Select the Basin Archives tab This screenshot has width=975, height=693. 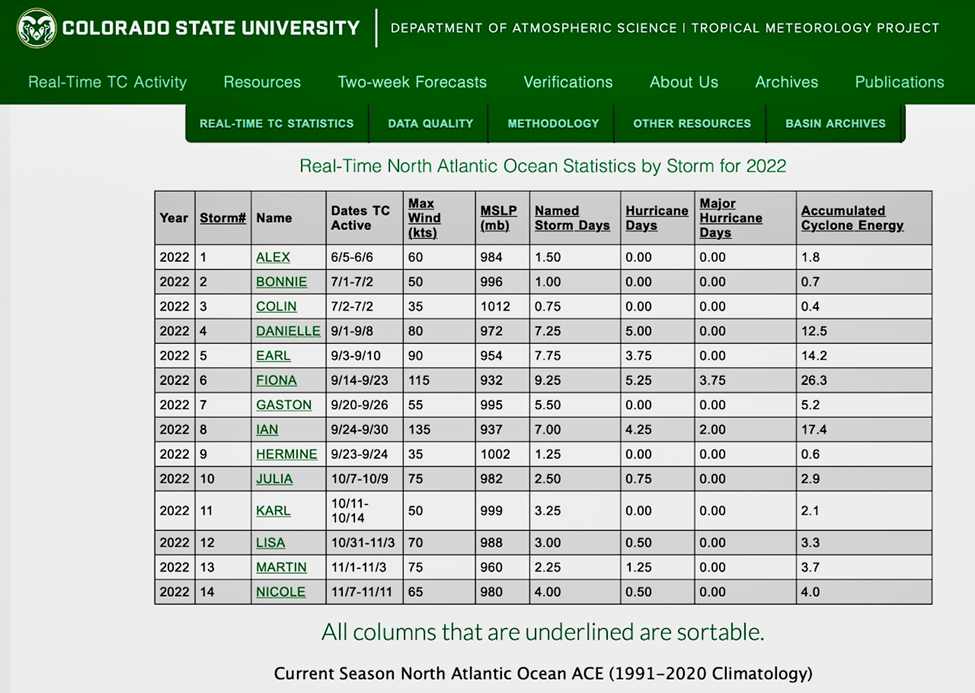pyautogui.click(x=835, y=123)
